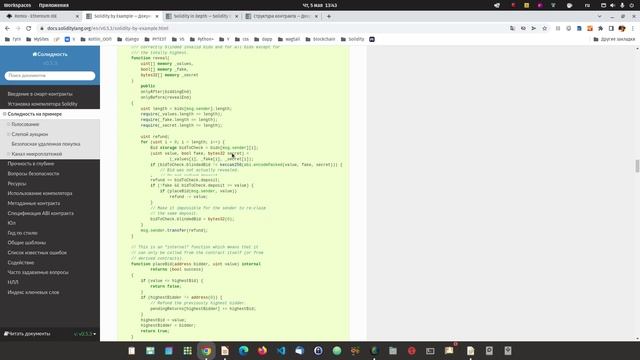
Task: Bookmark this page with the star icon
Action: tap(544, 28)
